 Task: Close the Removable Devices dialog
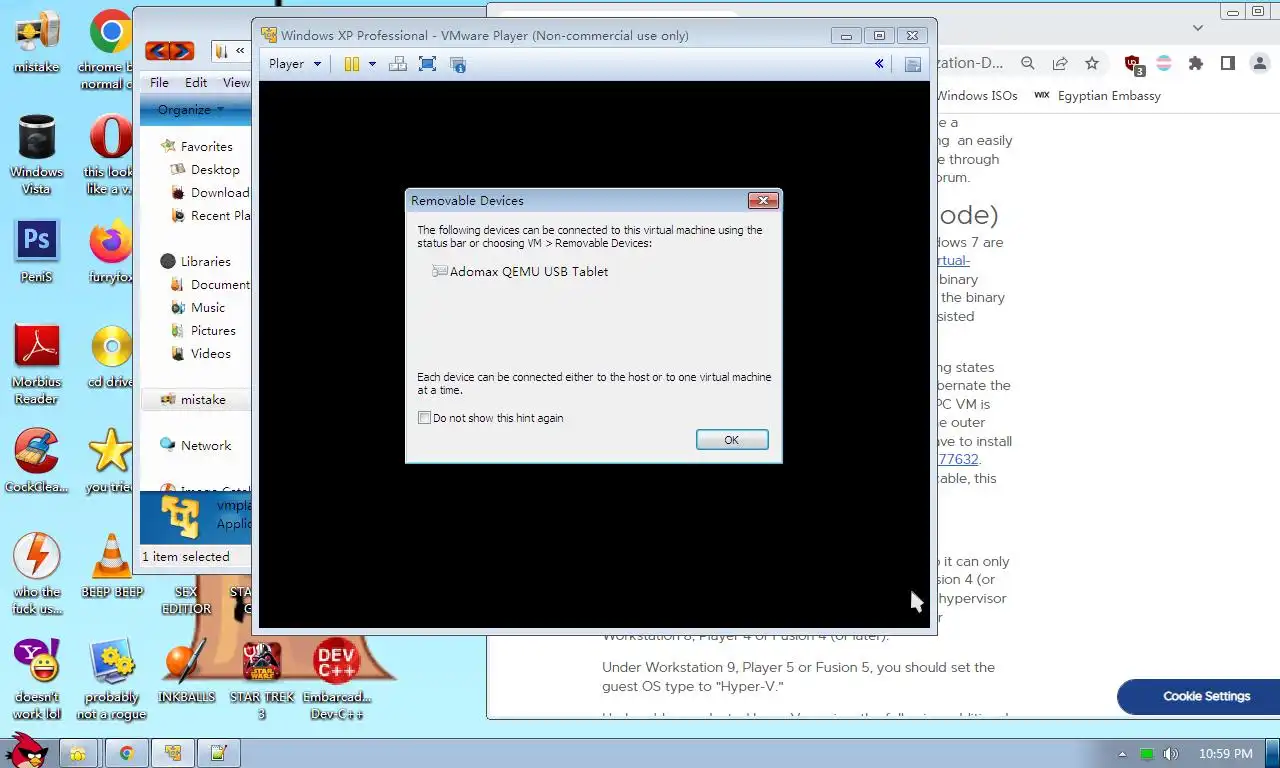tap(763, 200)
